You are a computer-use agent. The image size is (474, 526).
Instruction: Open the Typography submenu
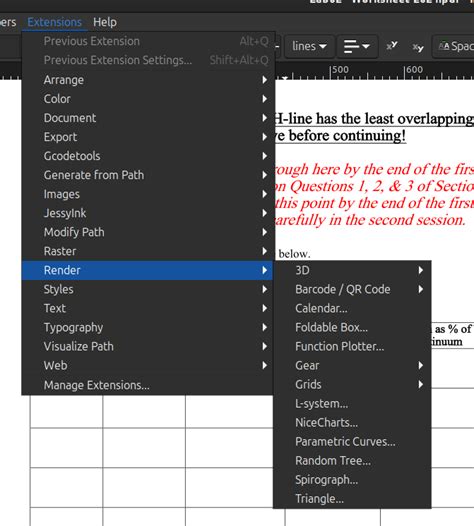[x=148, y=327]
